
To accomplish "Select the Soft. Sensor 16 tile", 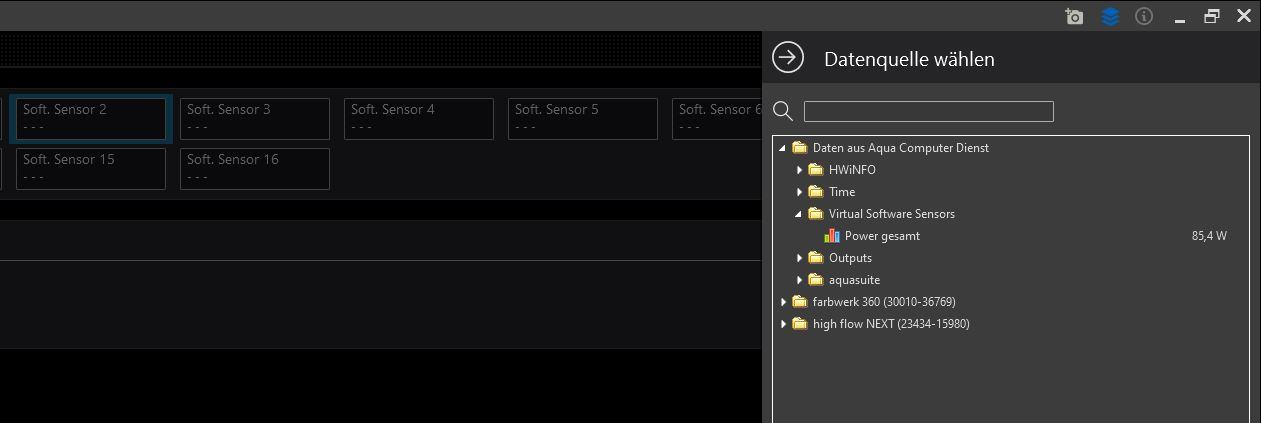I will [x=255, y=169].
